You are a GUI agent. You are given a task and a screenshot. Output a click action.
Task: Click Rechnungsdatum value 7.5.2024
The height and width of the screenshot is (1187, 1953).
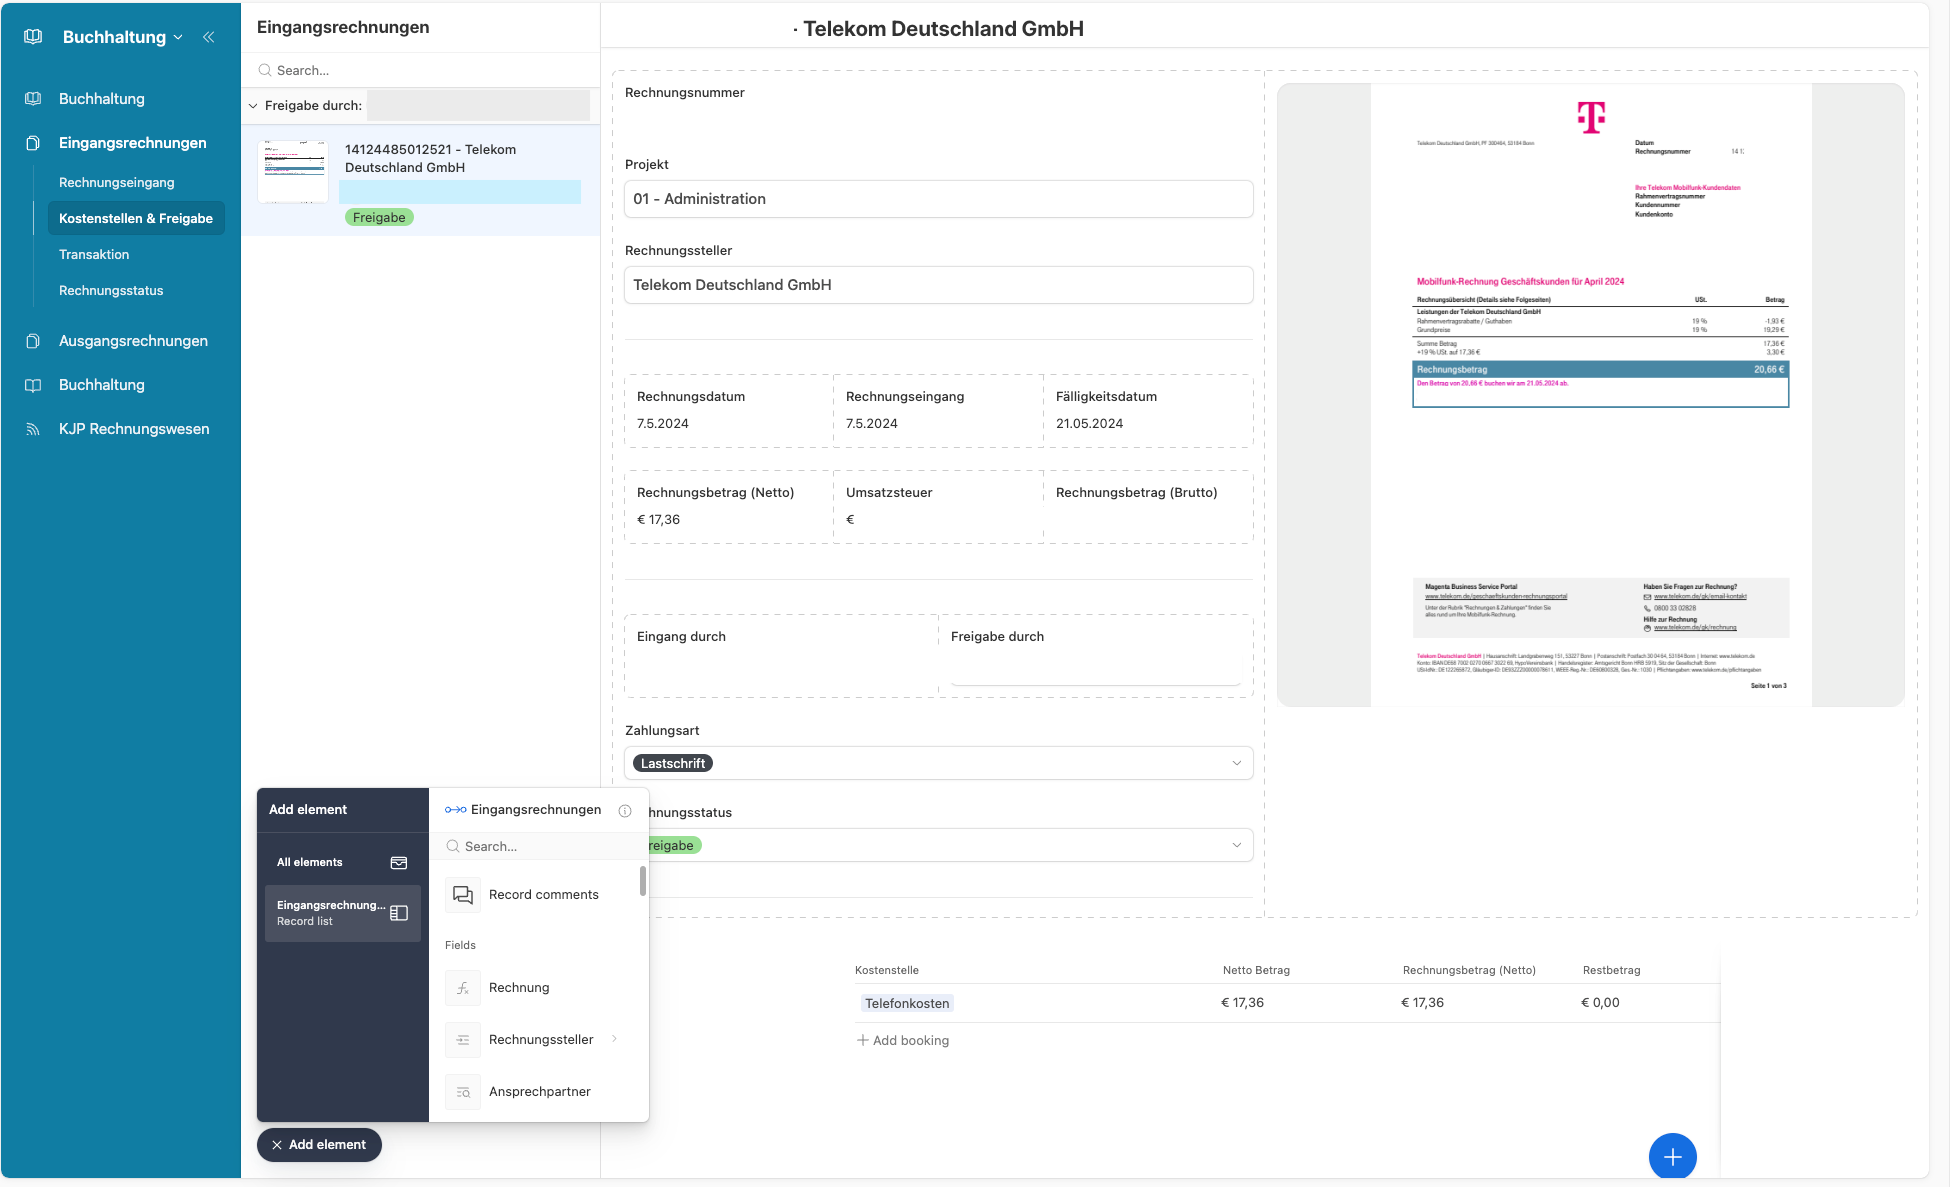click(663, 423)
